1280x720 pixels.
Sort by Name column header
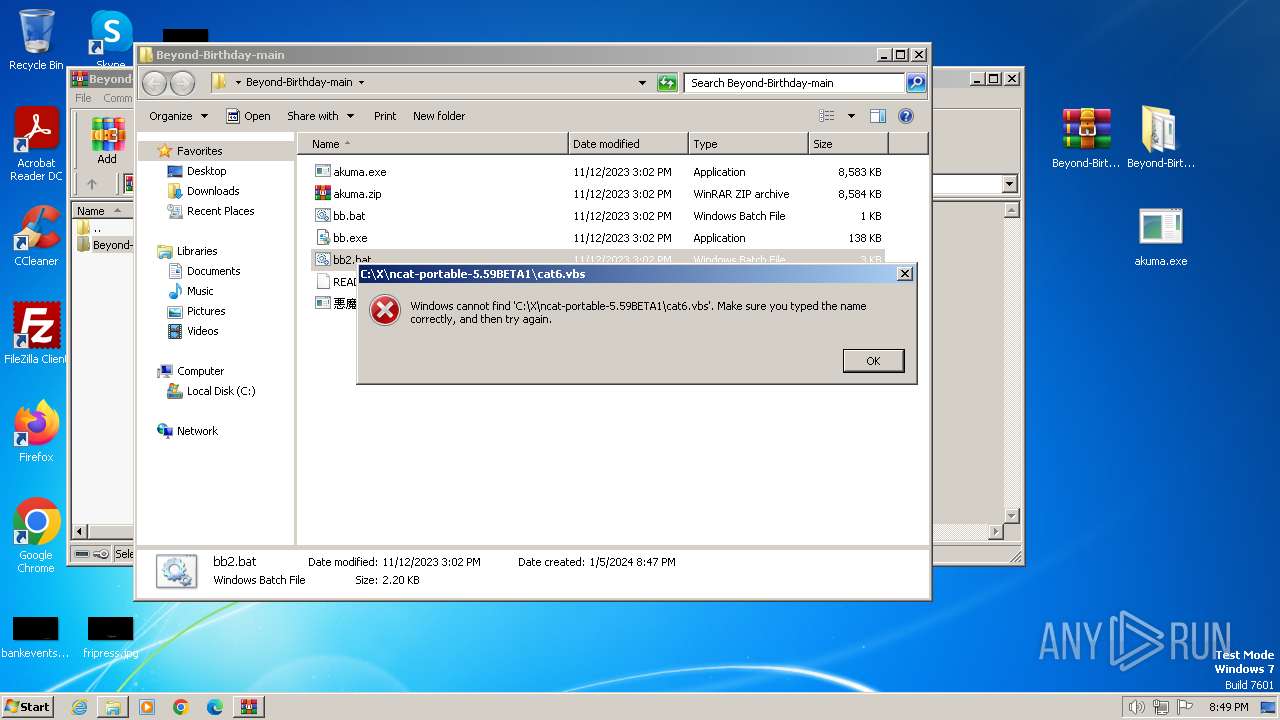click(x=432, y=144)
